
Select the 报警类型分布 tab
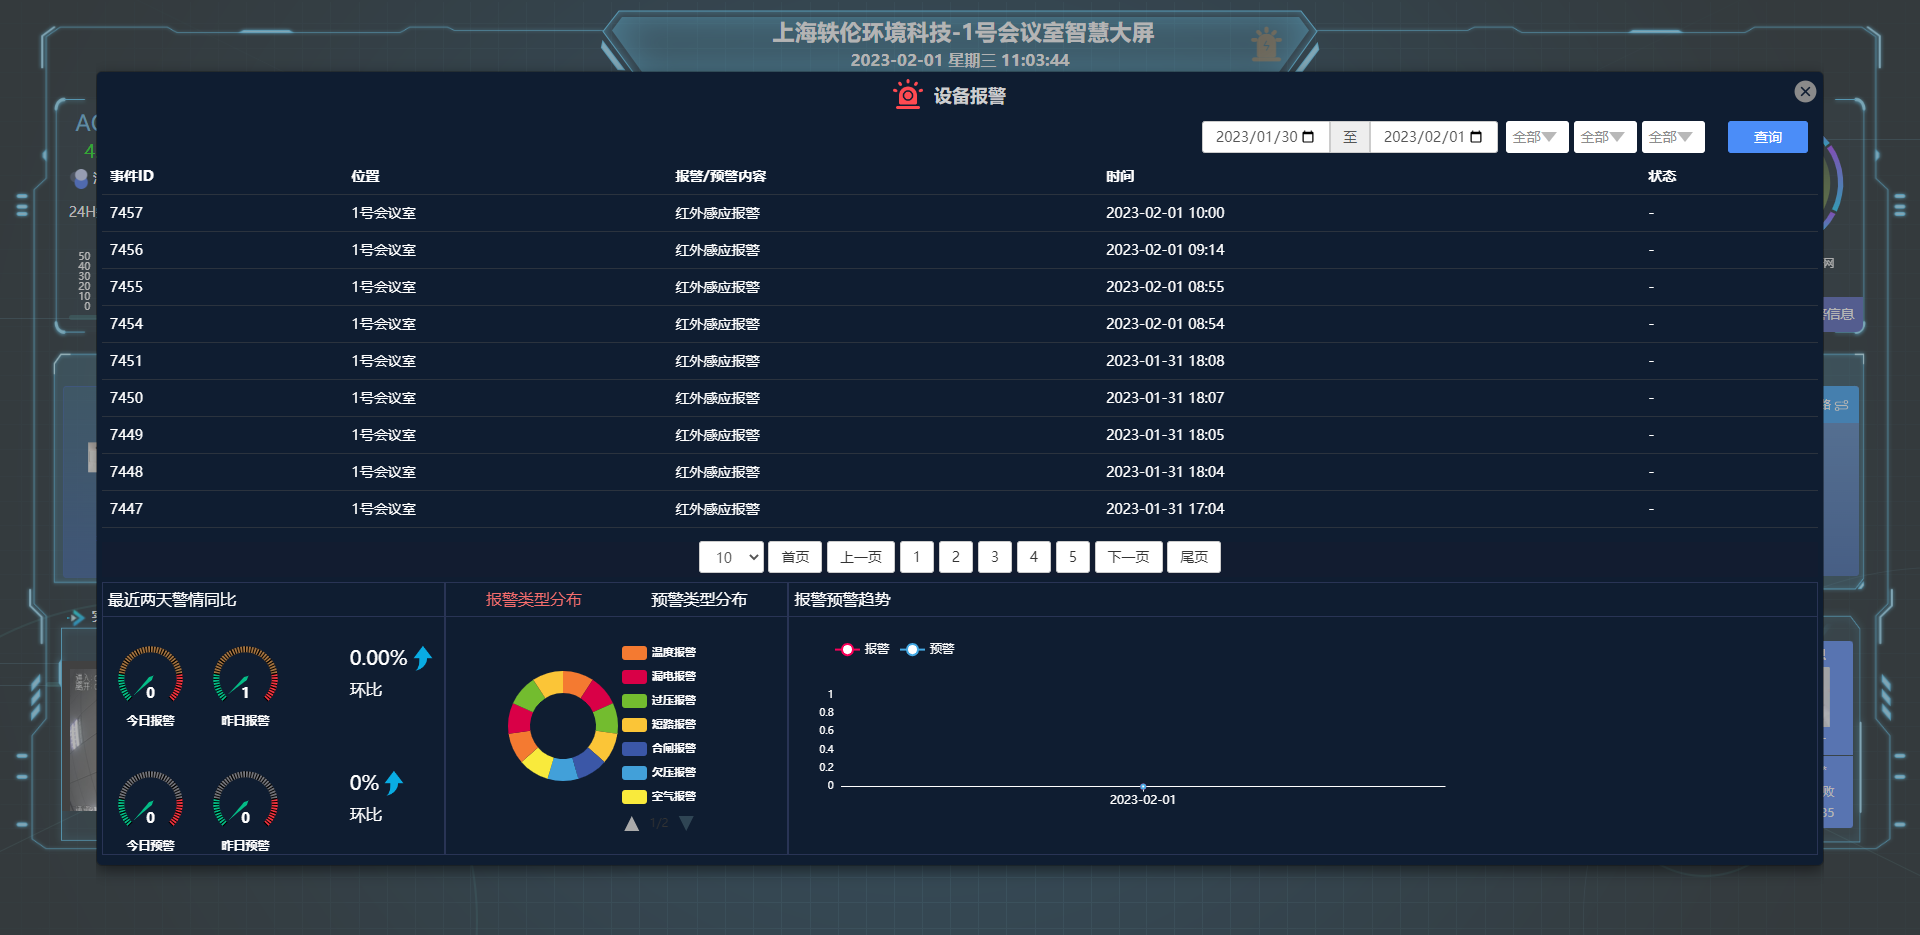[534, 600]
